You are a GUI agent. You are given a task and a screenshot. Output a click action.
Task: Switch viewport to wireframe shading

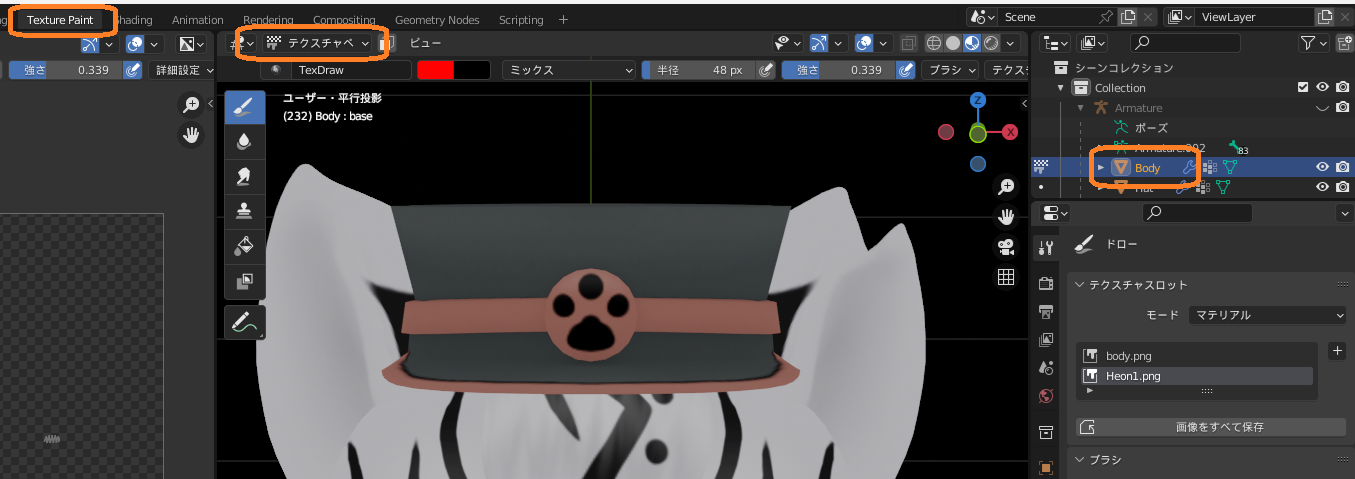coord(934,43)
